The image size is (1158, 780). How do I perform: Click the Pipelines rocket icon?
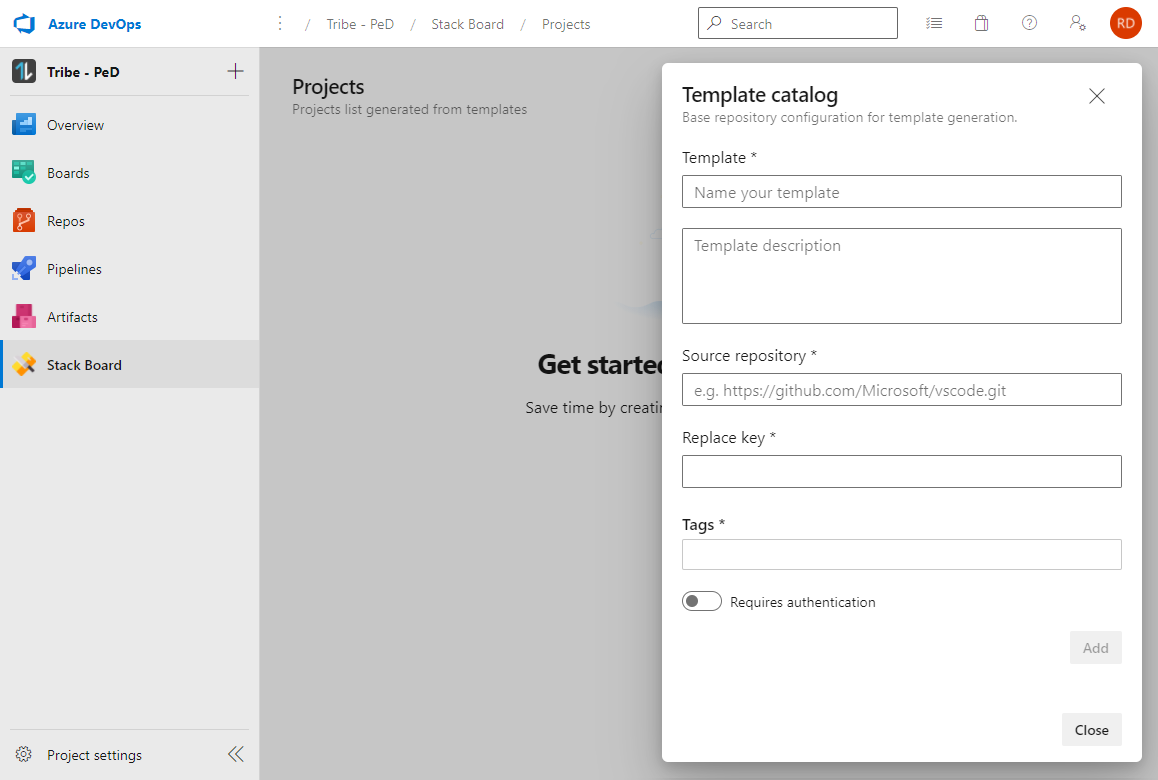pyautogui.click(x=24, y=268)
